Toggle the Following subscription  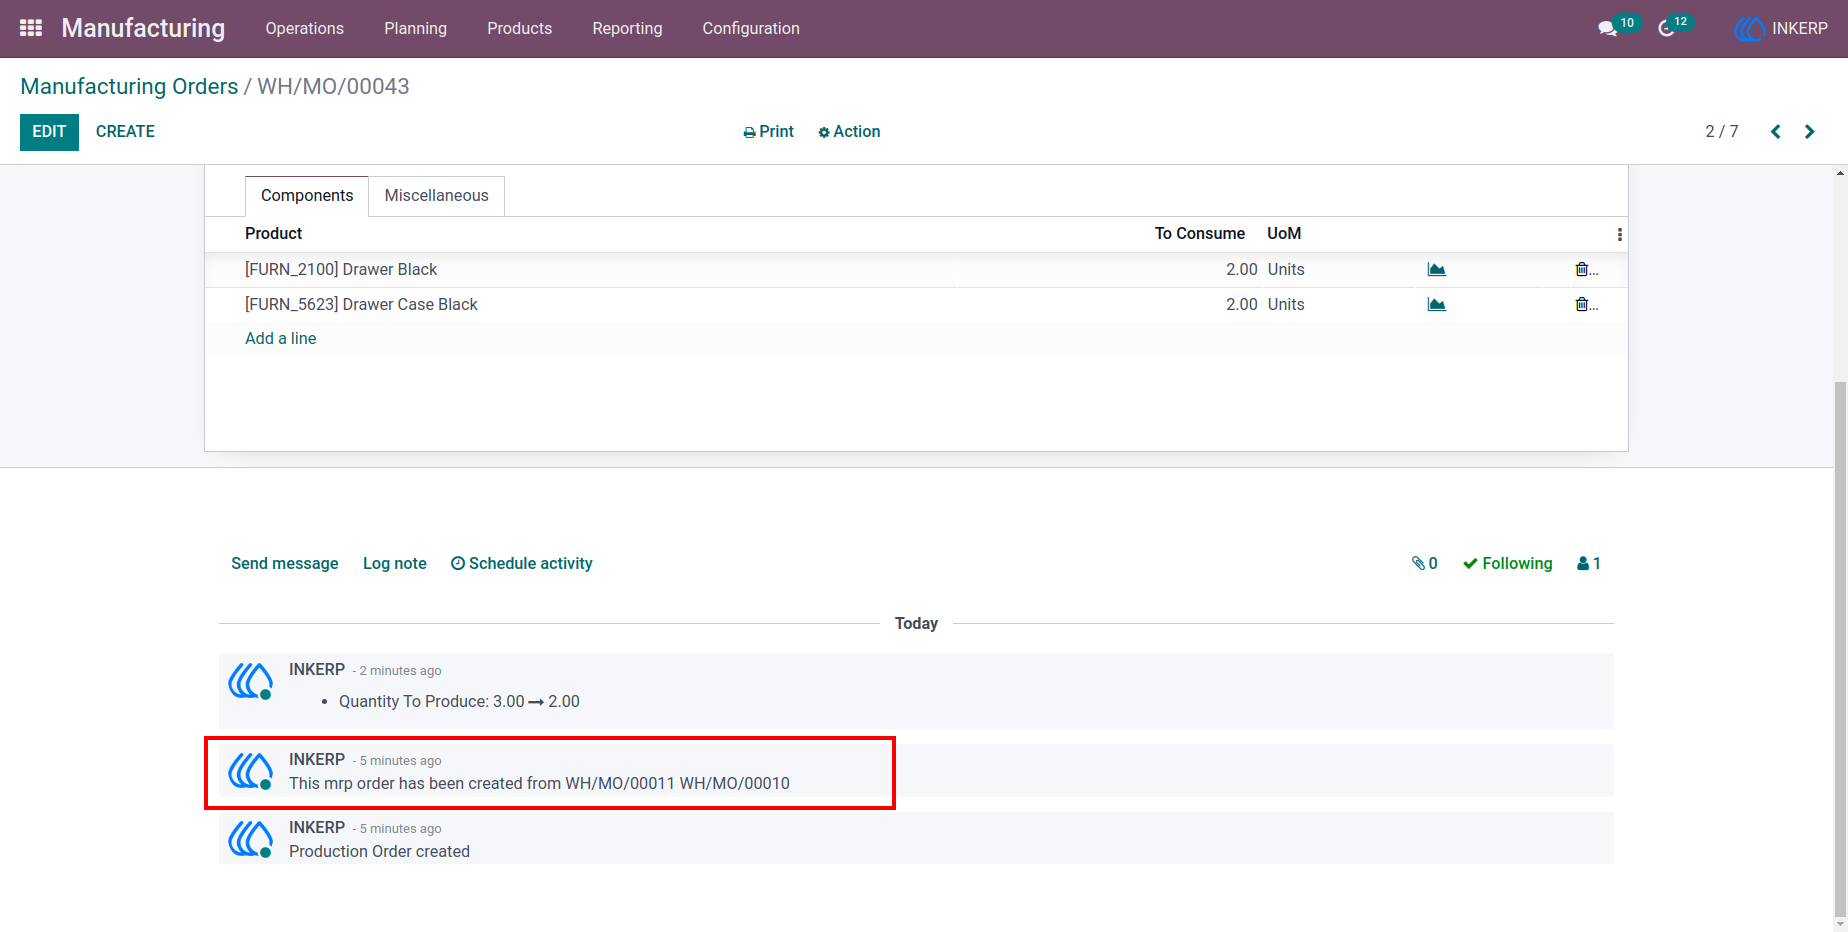(x=1507, y=563)
